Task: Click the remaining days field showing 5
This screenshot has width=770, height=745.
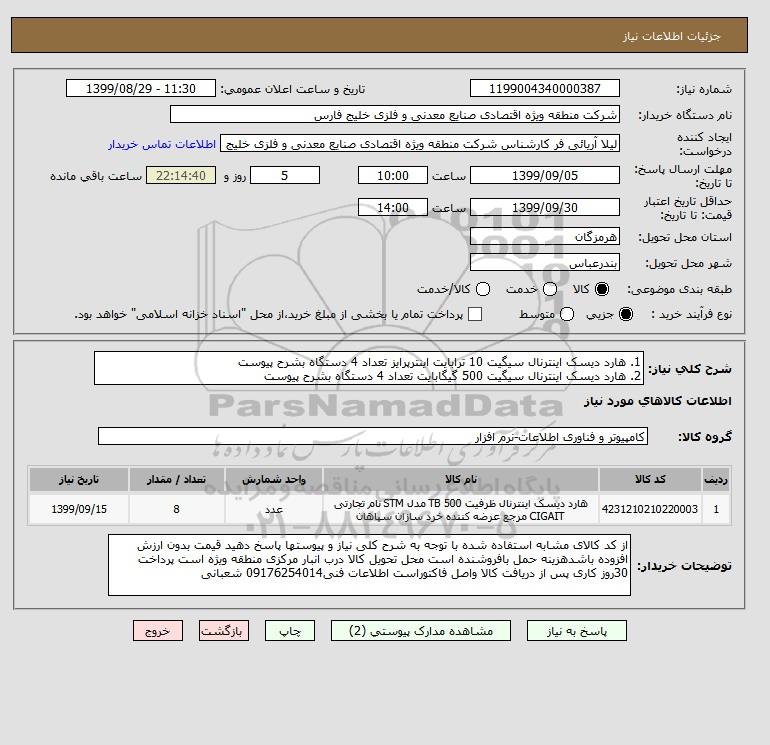Action: point(285,175)
